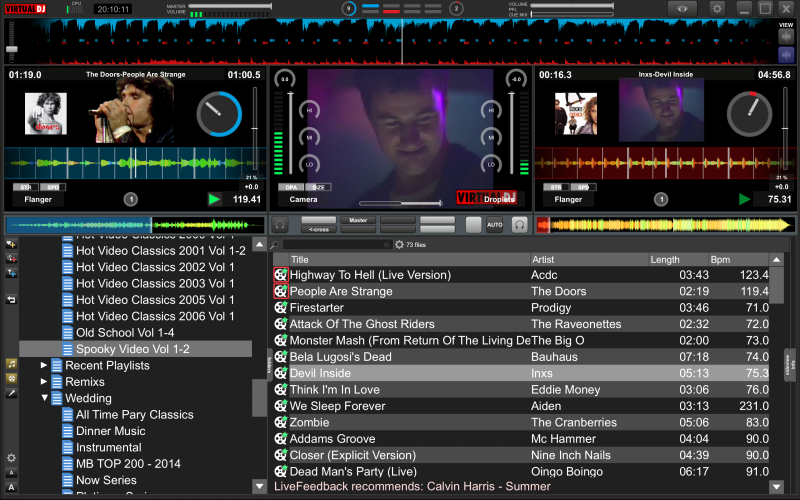The height and width of the screenshot is (500, 800).
Task: Open the sideview info side tab
Action: coord(790,364)
